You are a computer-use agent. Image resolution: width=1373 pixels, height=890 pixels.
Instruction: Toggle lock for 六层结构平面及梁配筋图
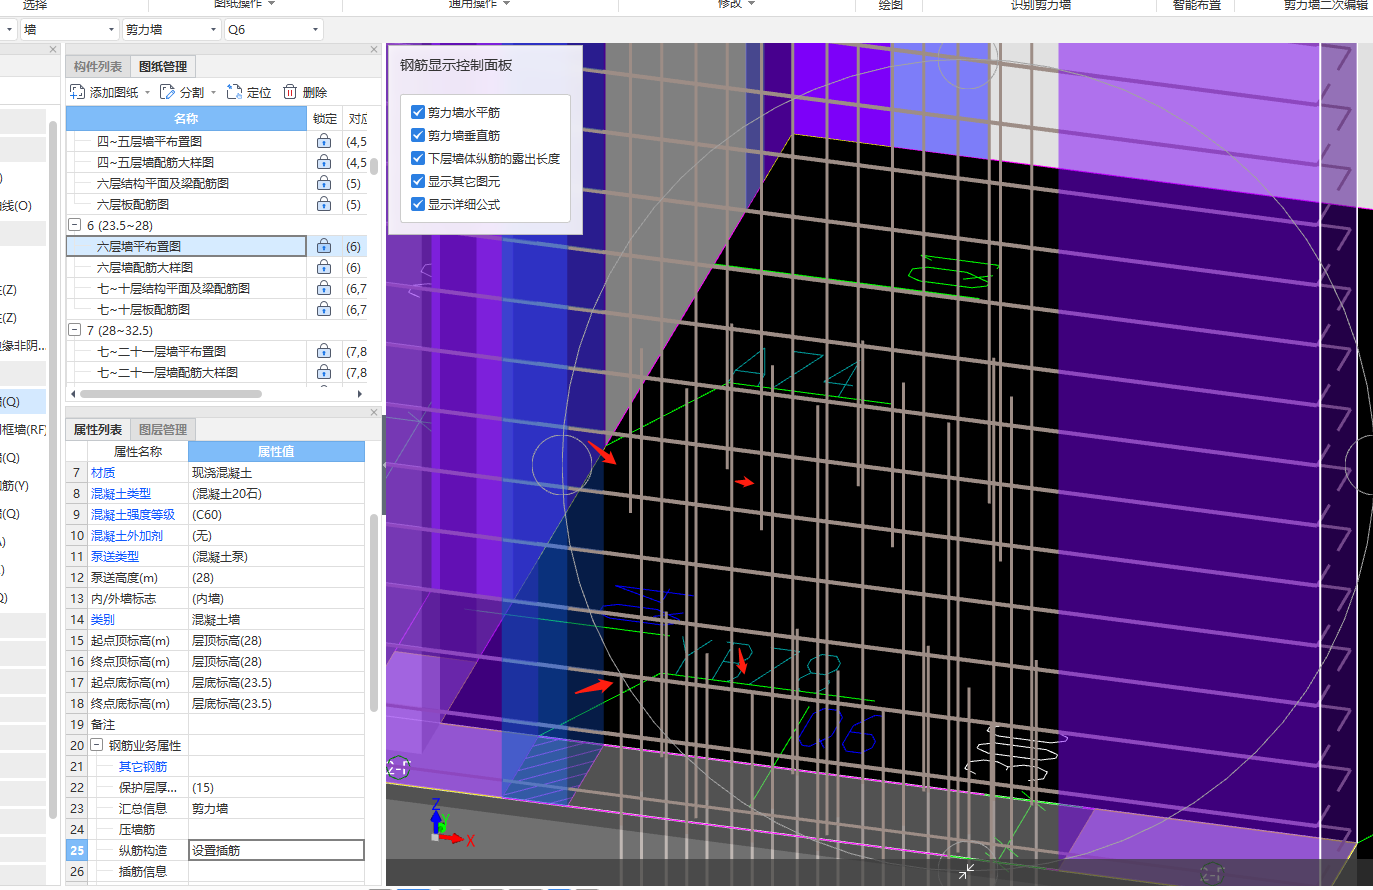click(324, 183)
